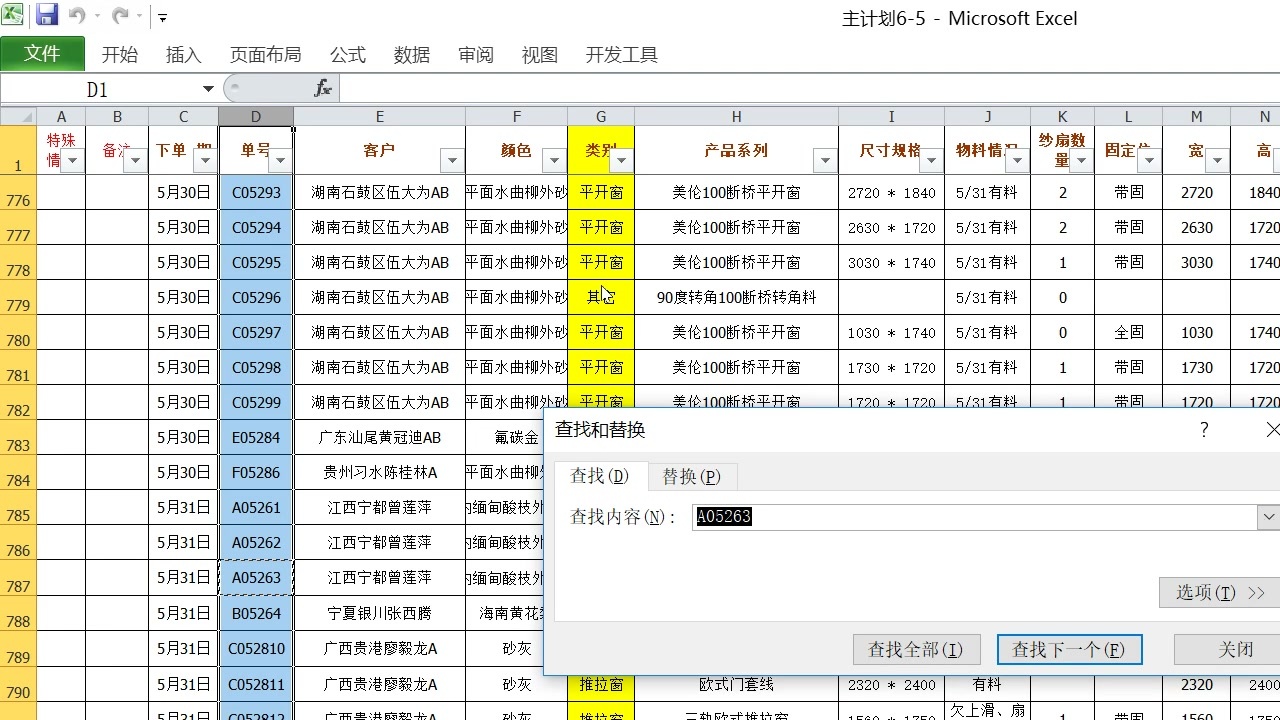Select column H header
The width and height of the screenshot is (1280, 720).
click(736, 117)
